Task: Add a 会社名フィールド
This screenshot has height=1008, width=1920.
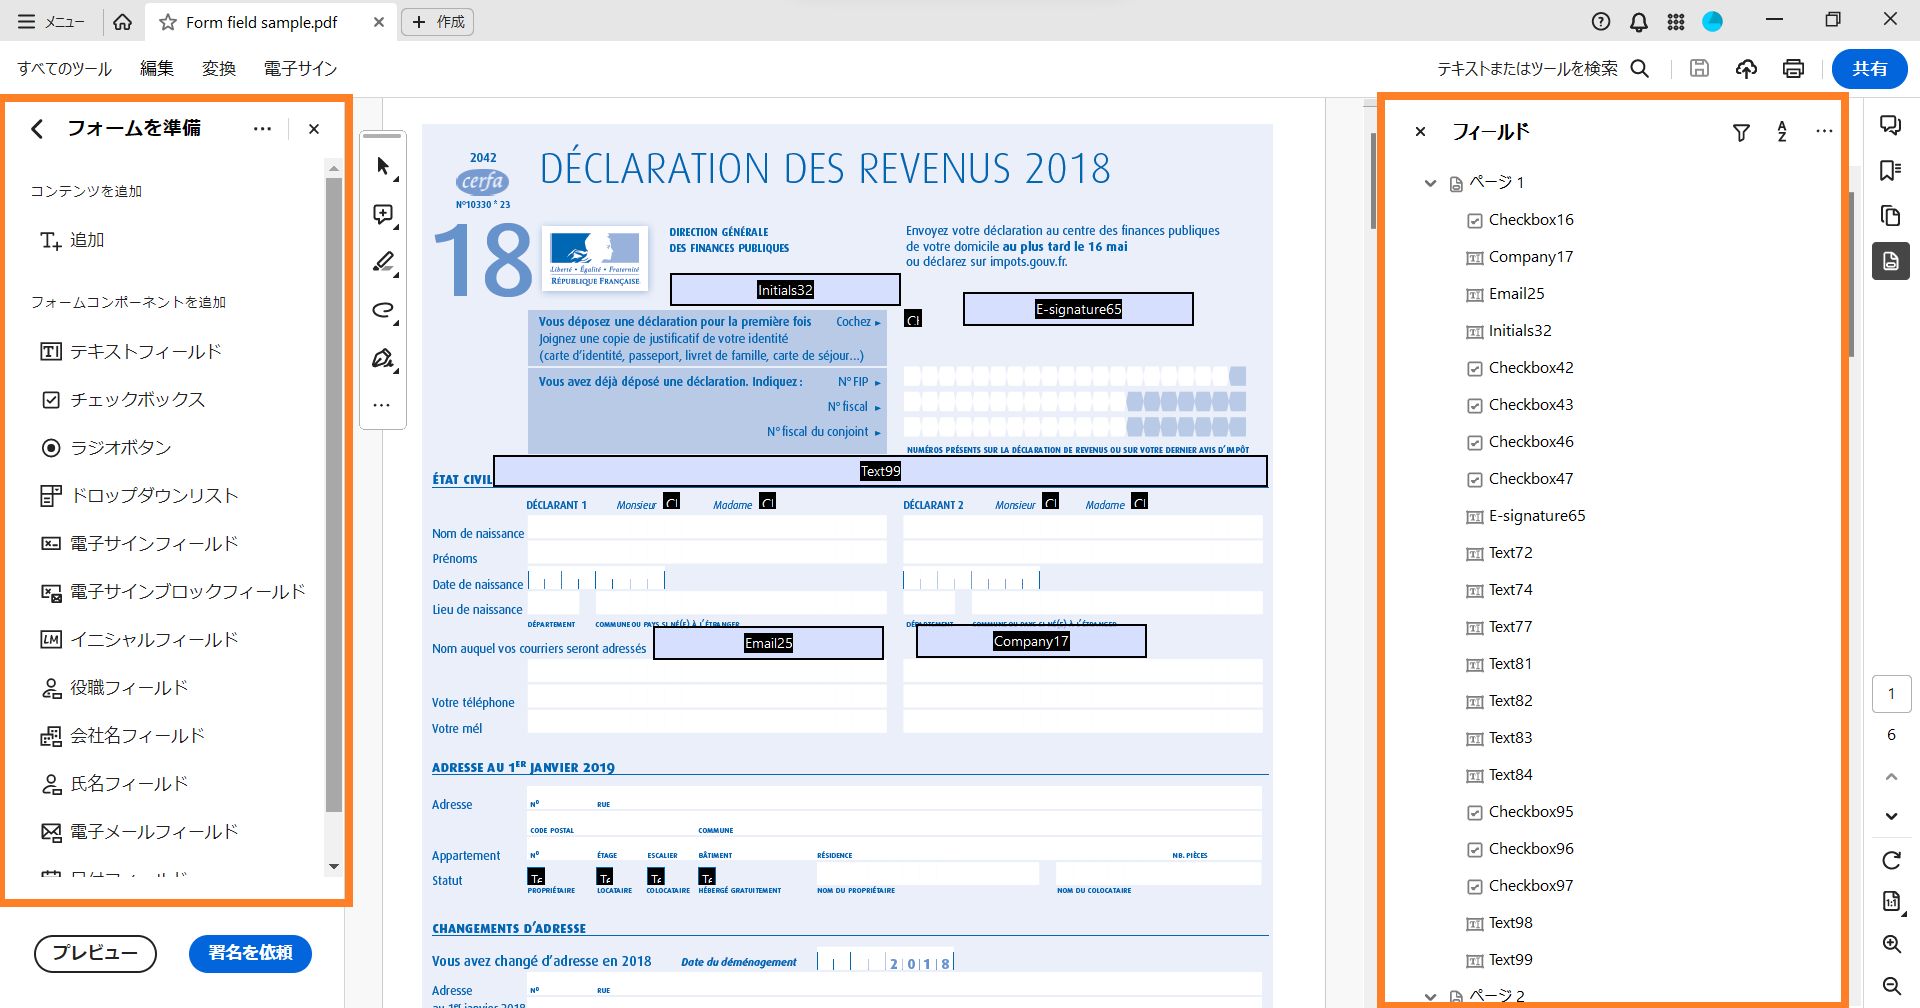Action: (122, 736)
